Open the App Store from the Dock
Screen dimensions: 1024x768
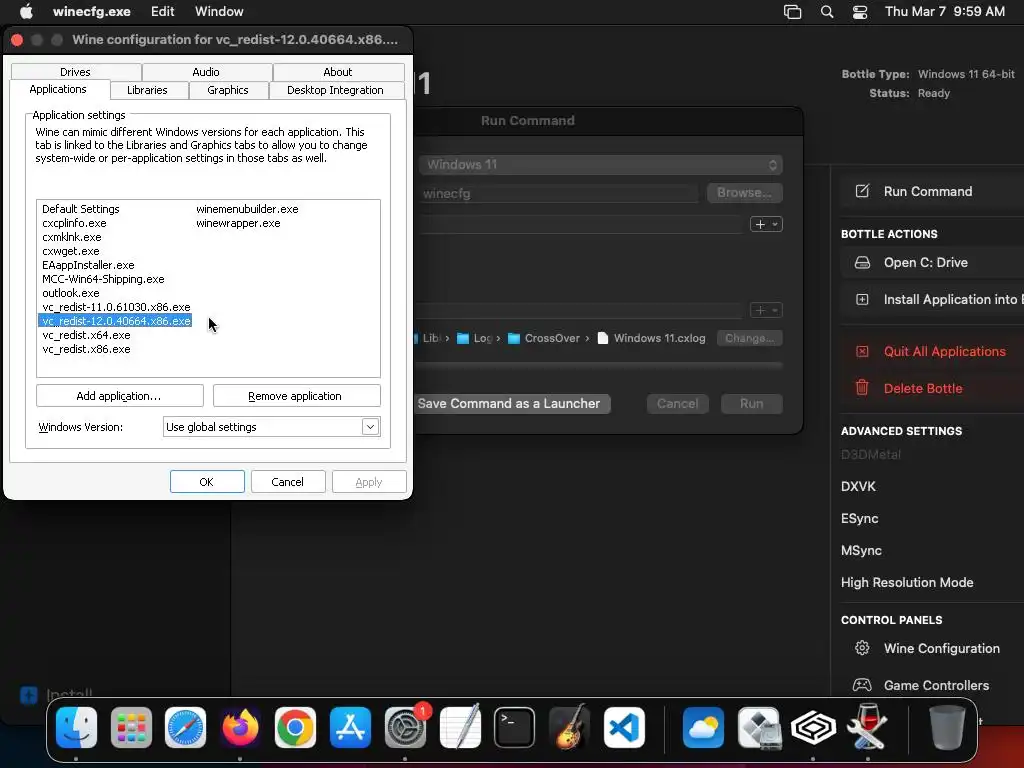350,728
